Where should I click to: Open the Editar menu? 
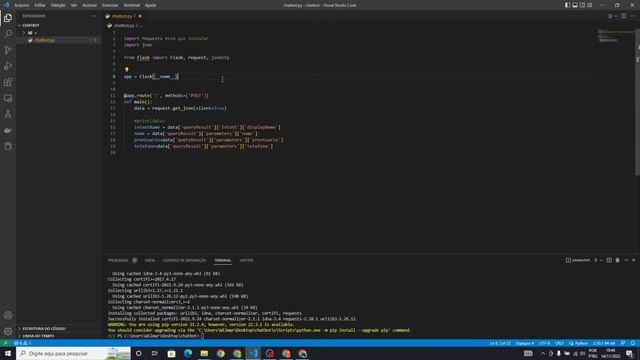tap(40, 5)
